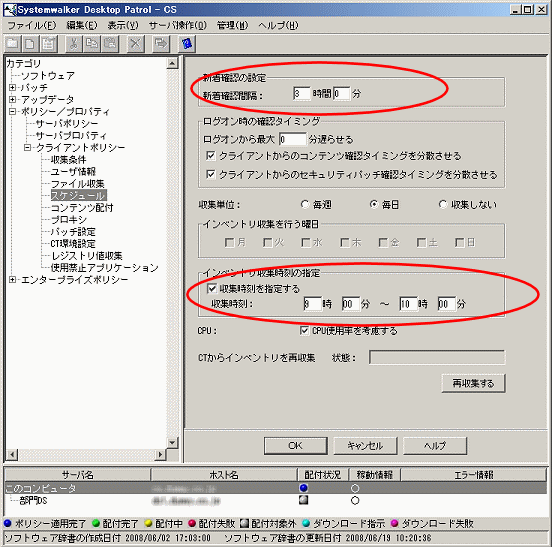The width and height of the screenshot is (552, 547).
Task: Click the magenta ダウンロード失敗 legend icon
Action: point(395,523)
